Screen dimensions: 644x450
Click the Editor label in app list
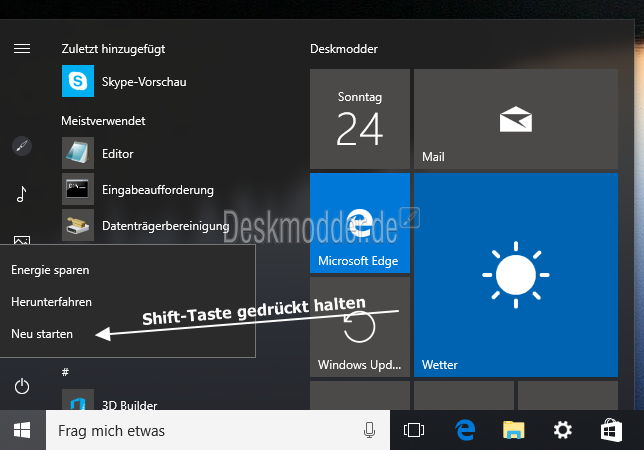click(118, 154)
